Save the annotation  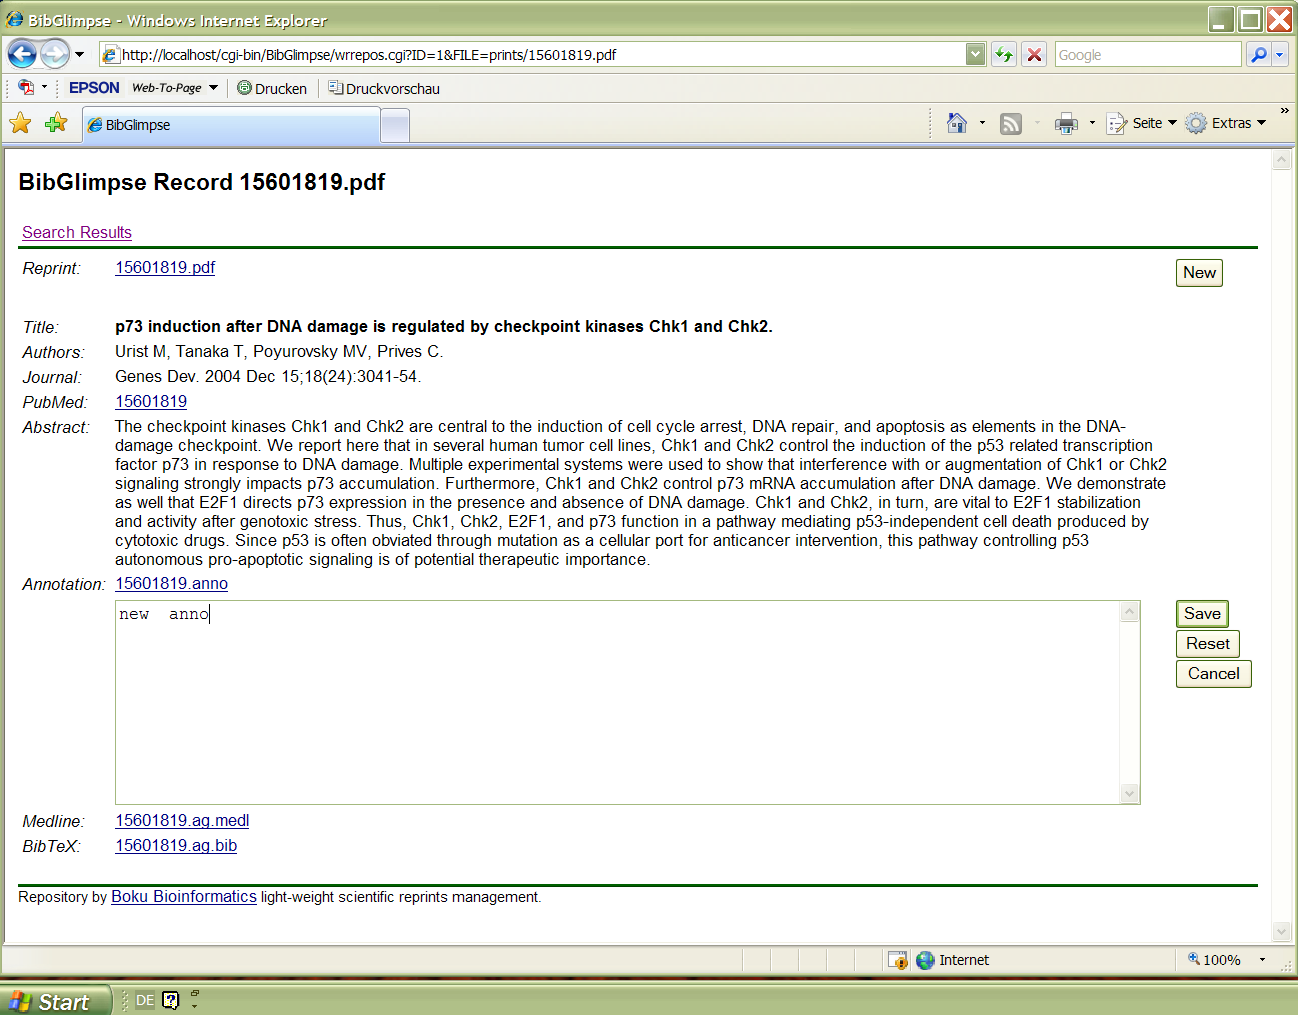pyautogui.click(x=1202, y=614)
